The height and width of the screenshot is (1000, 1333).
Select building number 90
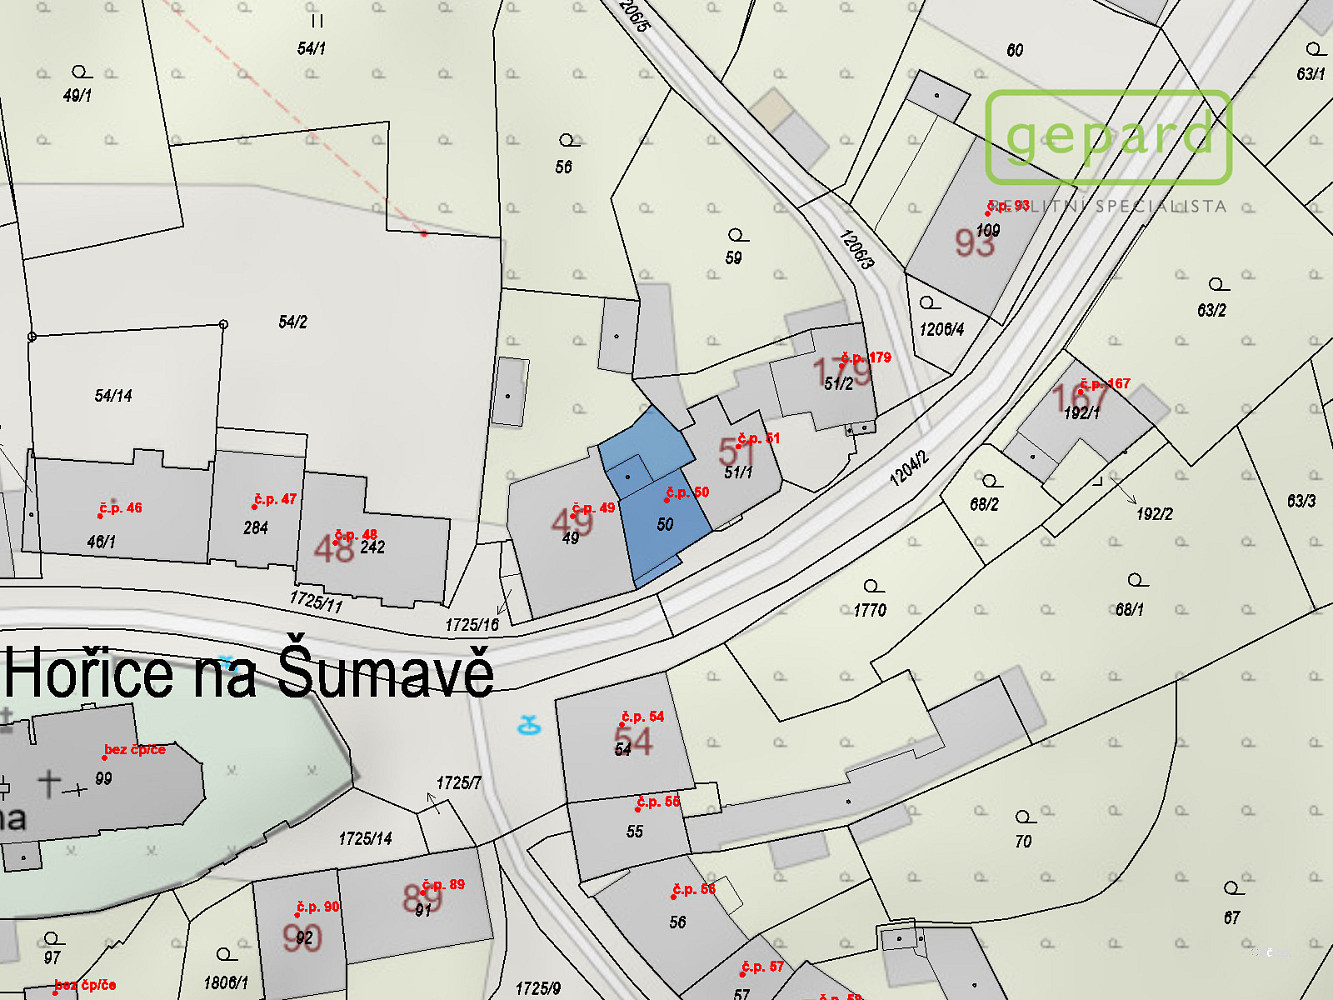(x=302, y=939)
